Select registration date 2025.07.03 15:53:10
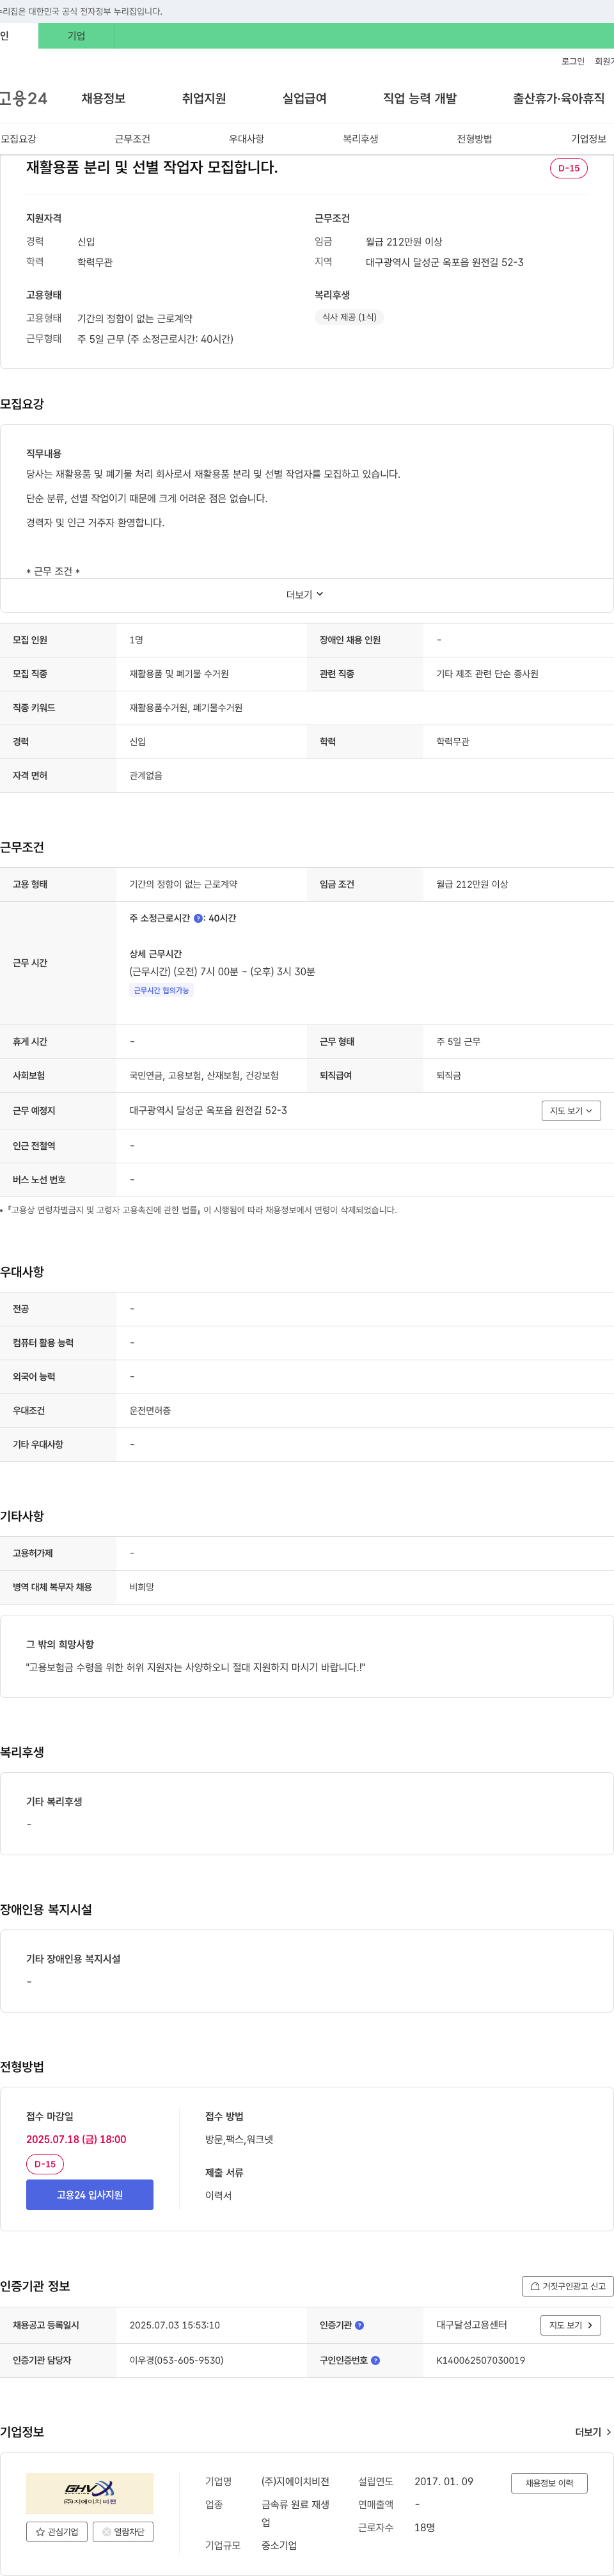Screen dimensions: 614x2576 (x=174, y=2325)
